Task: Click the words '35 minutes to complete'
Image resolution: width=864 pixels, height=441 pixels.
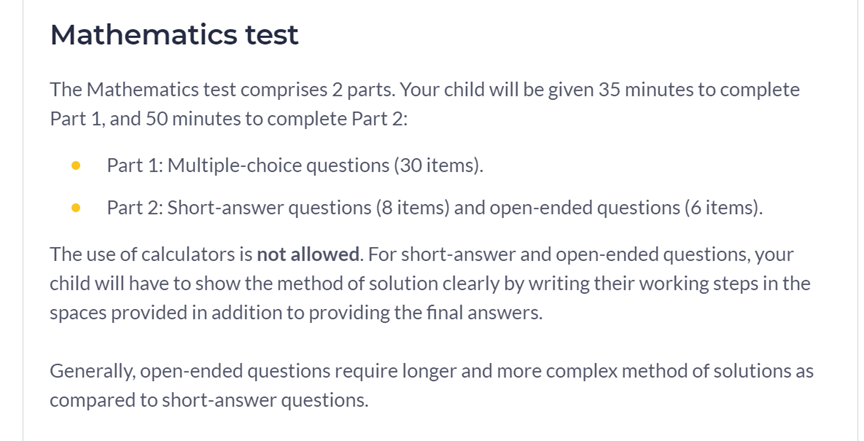Action: tap(699, 90)
